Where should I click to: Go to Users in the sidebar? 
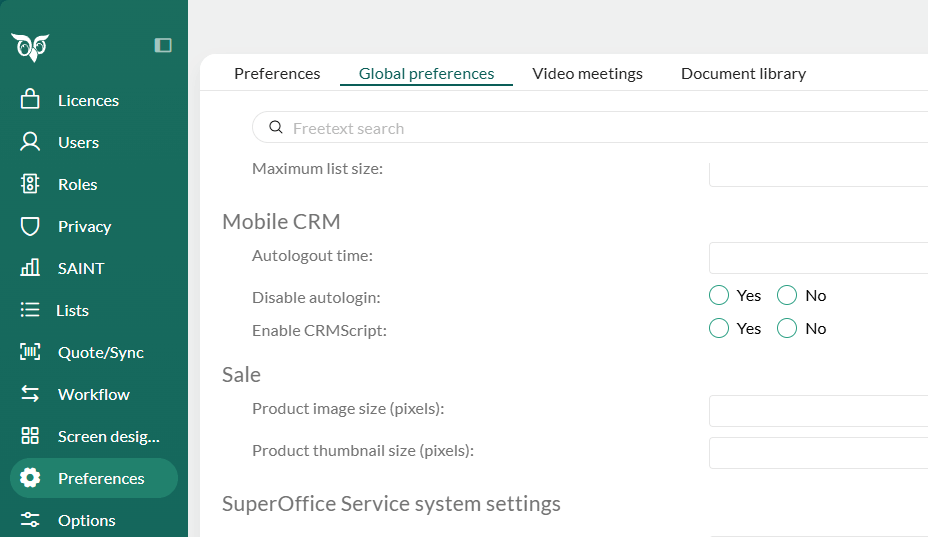pyautogui.click(x=79, y=143)
